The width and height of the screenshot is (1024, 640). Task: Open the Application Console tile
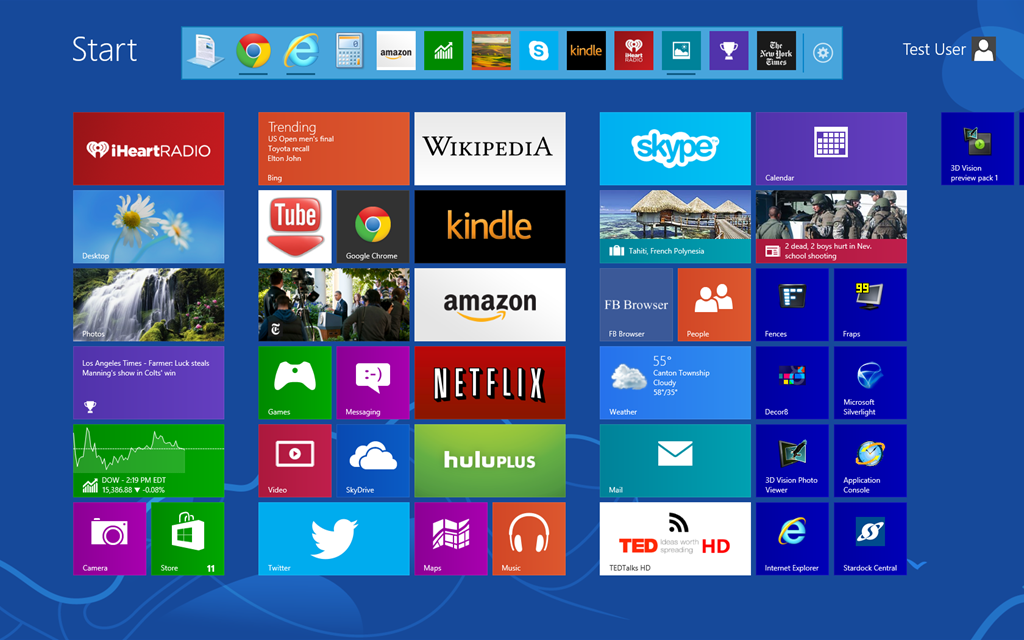871,461
